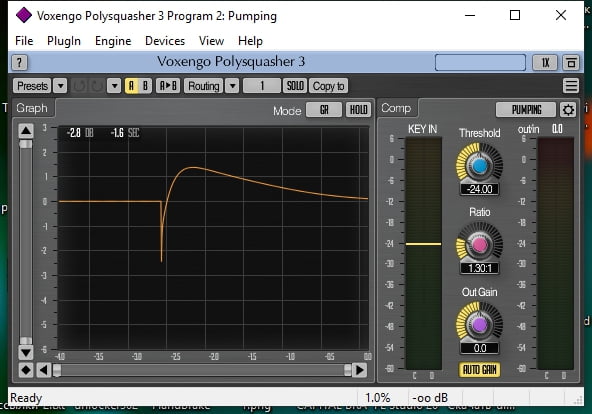Expand the undo history dropdown arrow
The image size is (592, 414).
click(114, 86)
